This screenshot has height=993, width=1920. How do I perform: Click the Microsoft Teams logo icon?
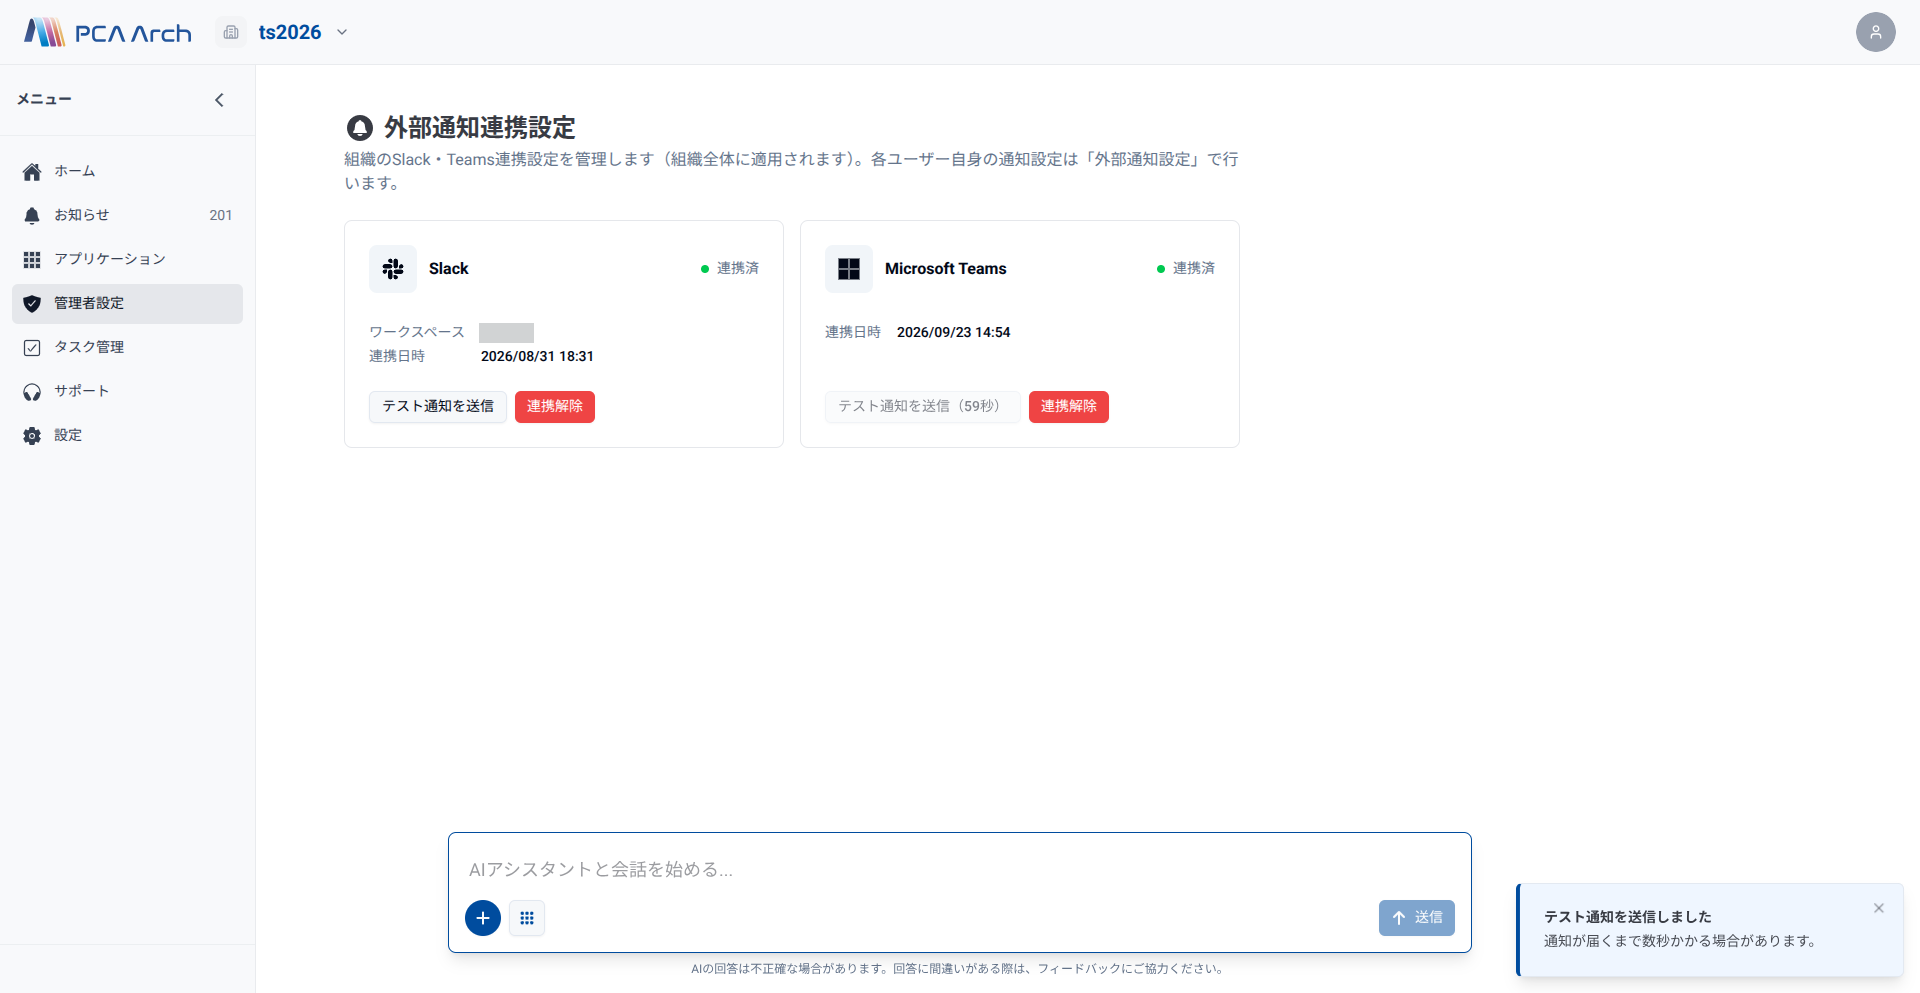(849, 269)
